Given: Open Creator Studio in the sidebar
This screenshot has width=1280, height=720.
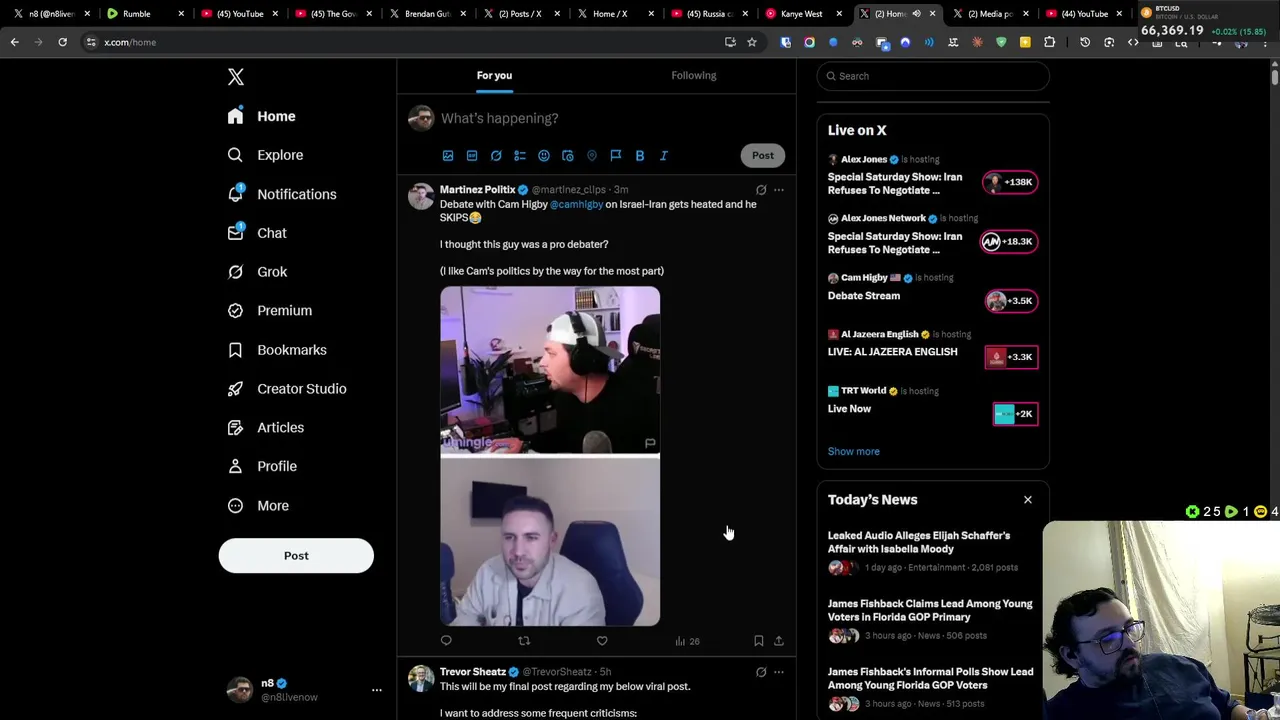Looking at the screenshot, I should (287, 389).
